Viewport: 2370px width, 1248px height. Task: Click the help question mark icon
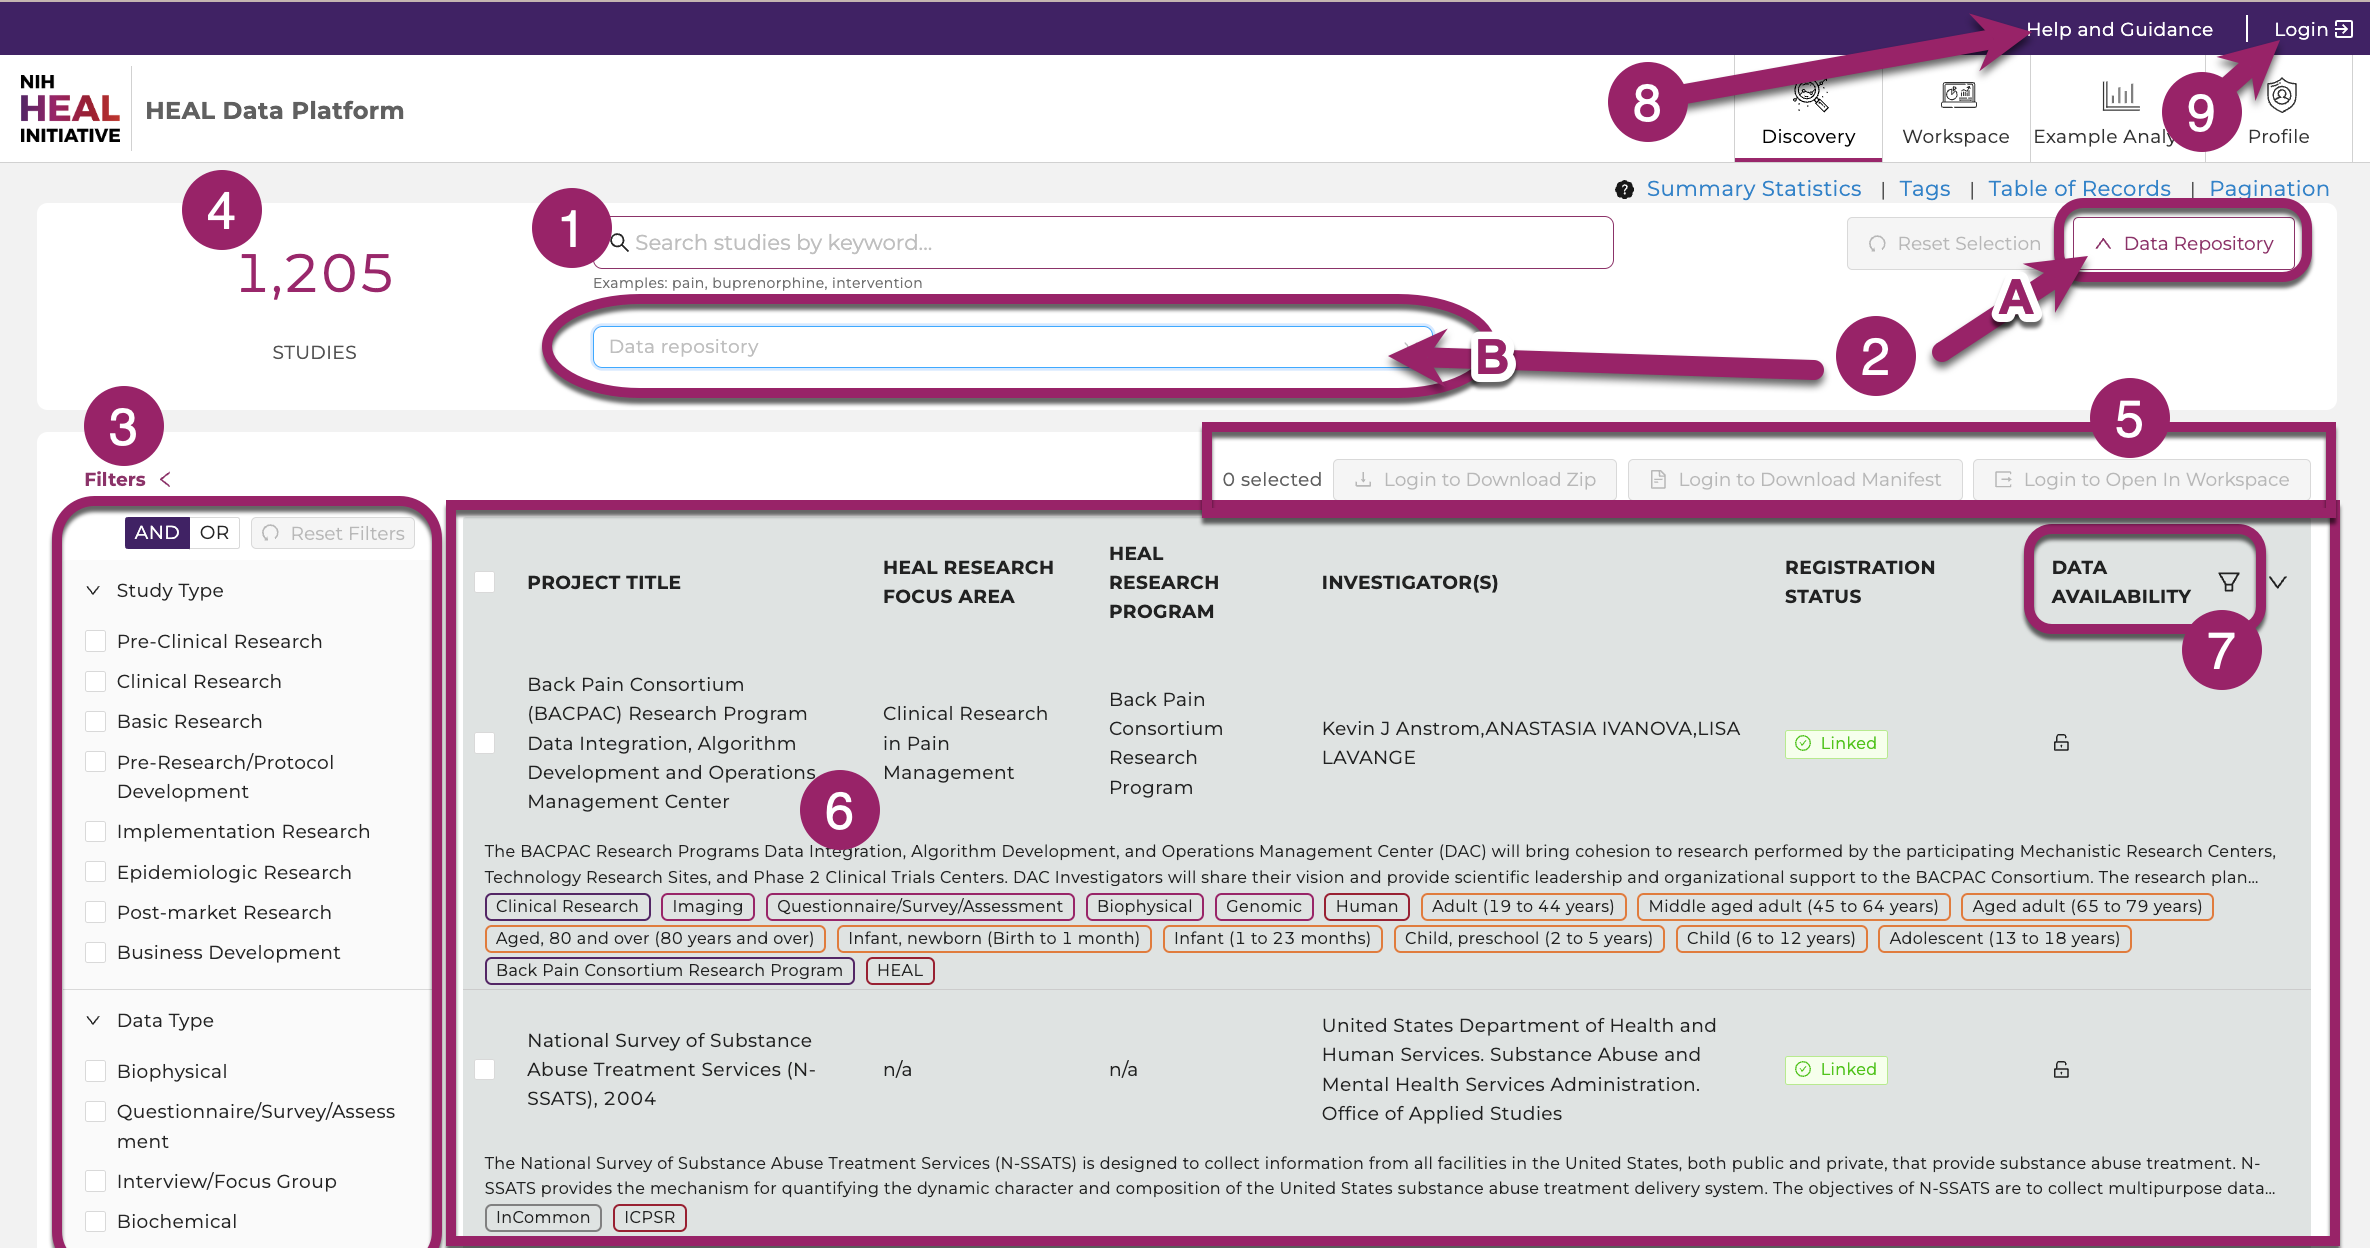coord(1624,189)
